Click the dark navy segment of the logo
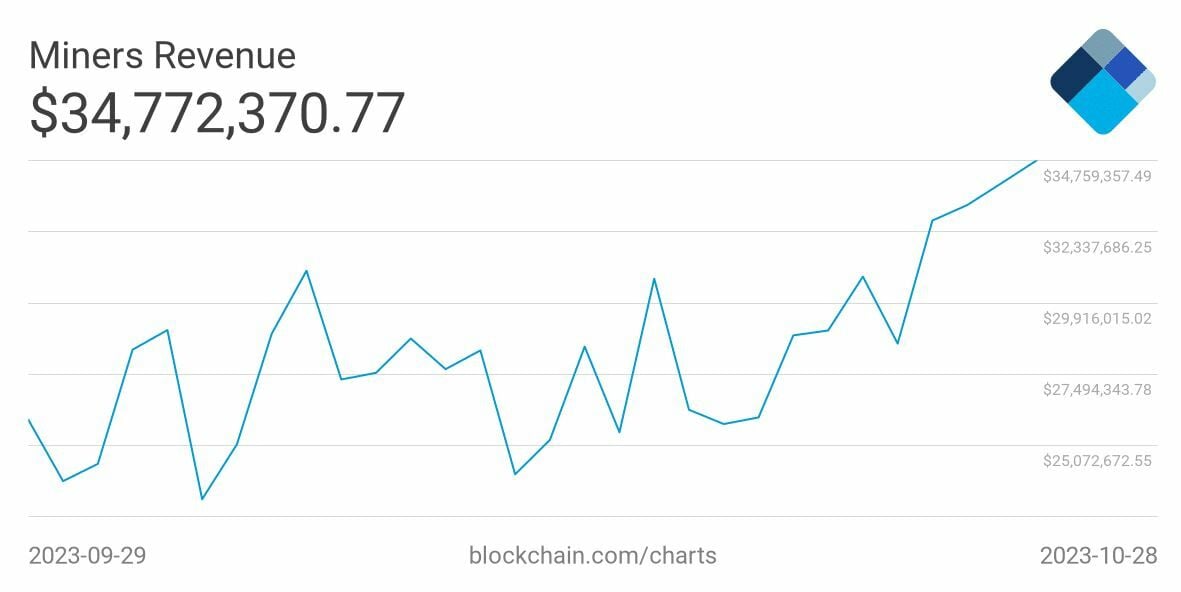Screen dimensions: 1181x592 pyautogui.click(x=1076, y=75)
